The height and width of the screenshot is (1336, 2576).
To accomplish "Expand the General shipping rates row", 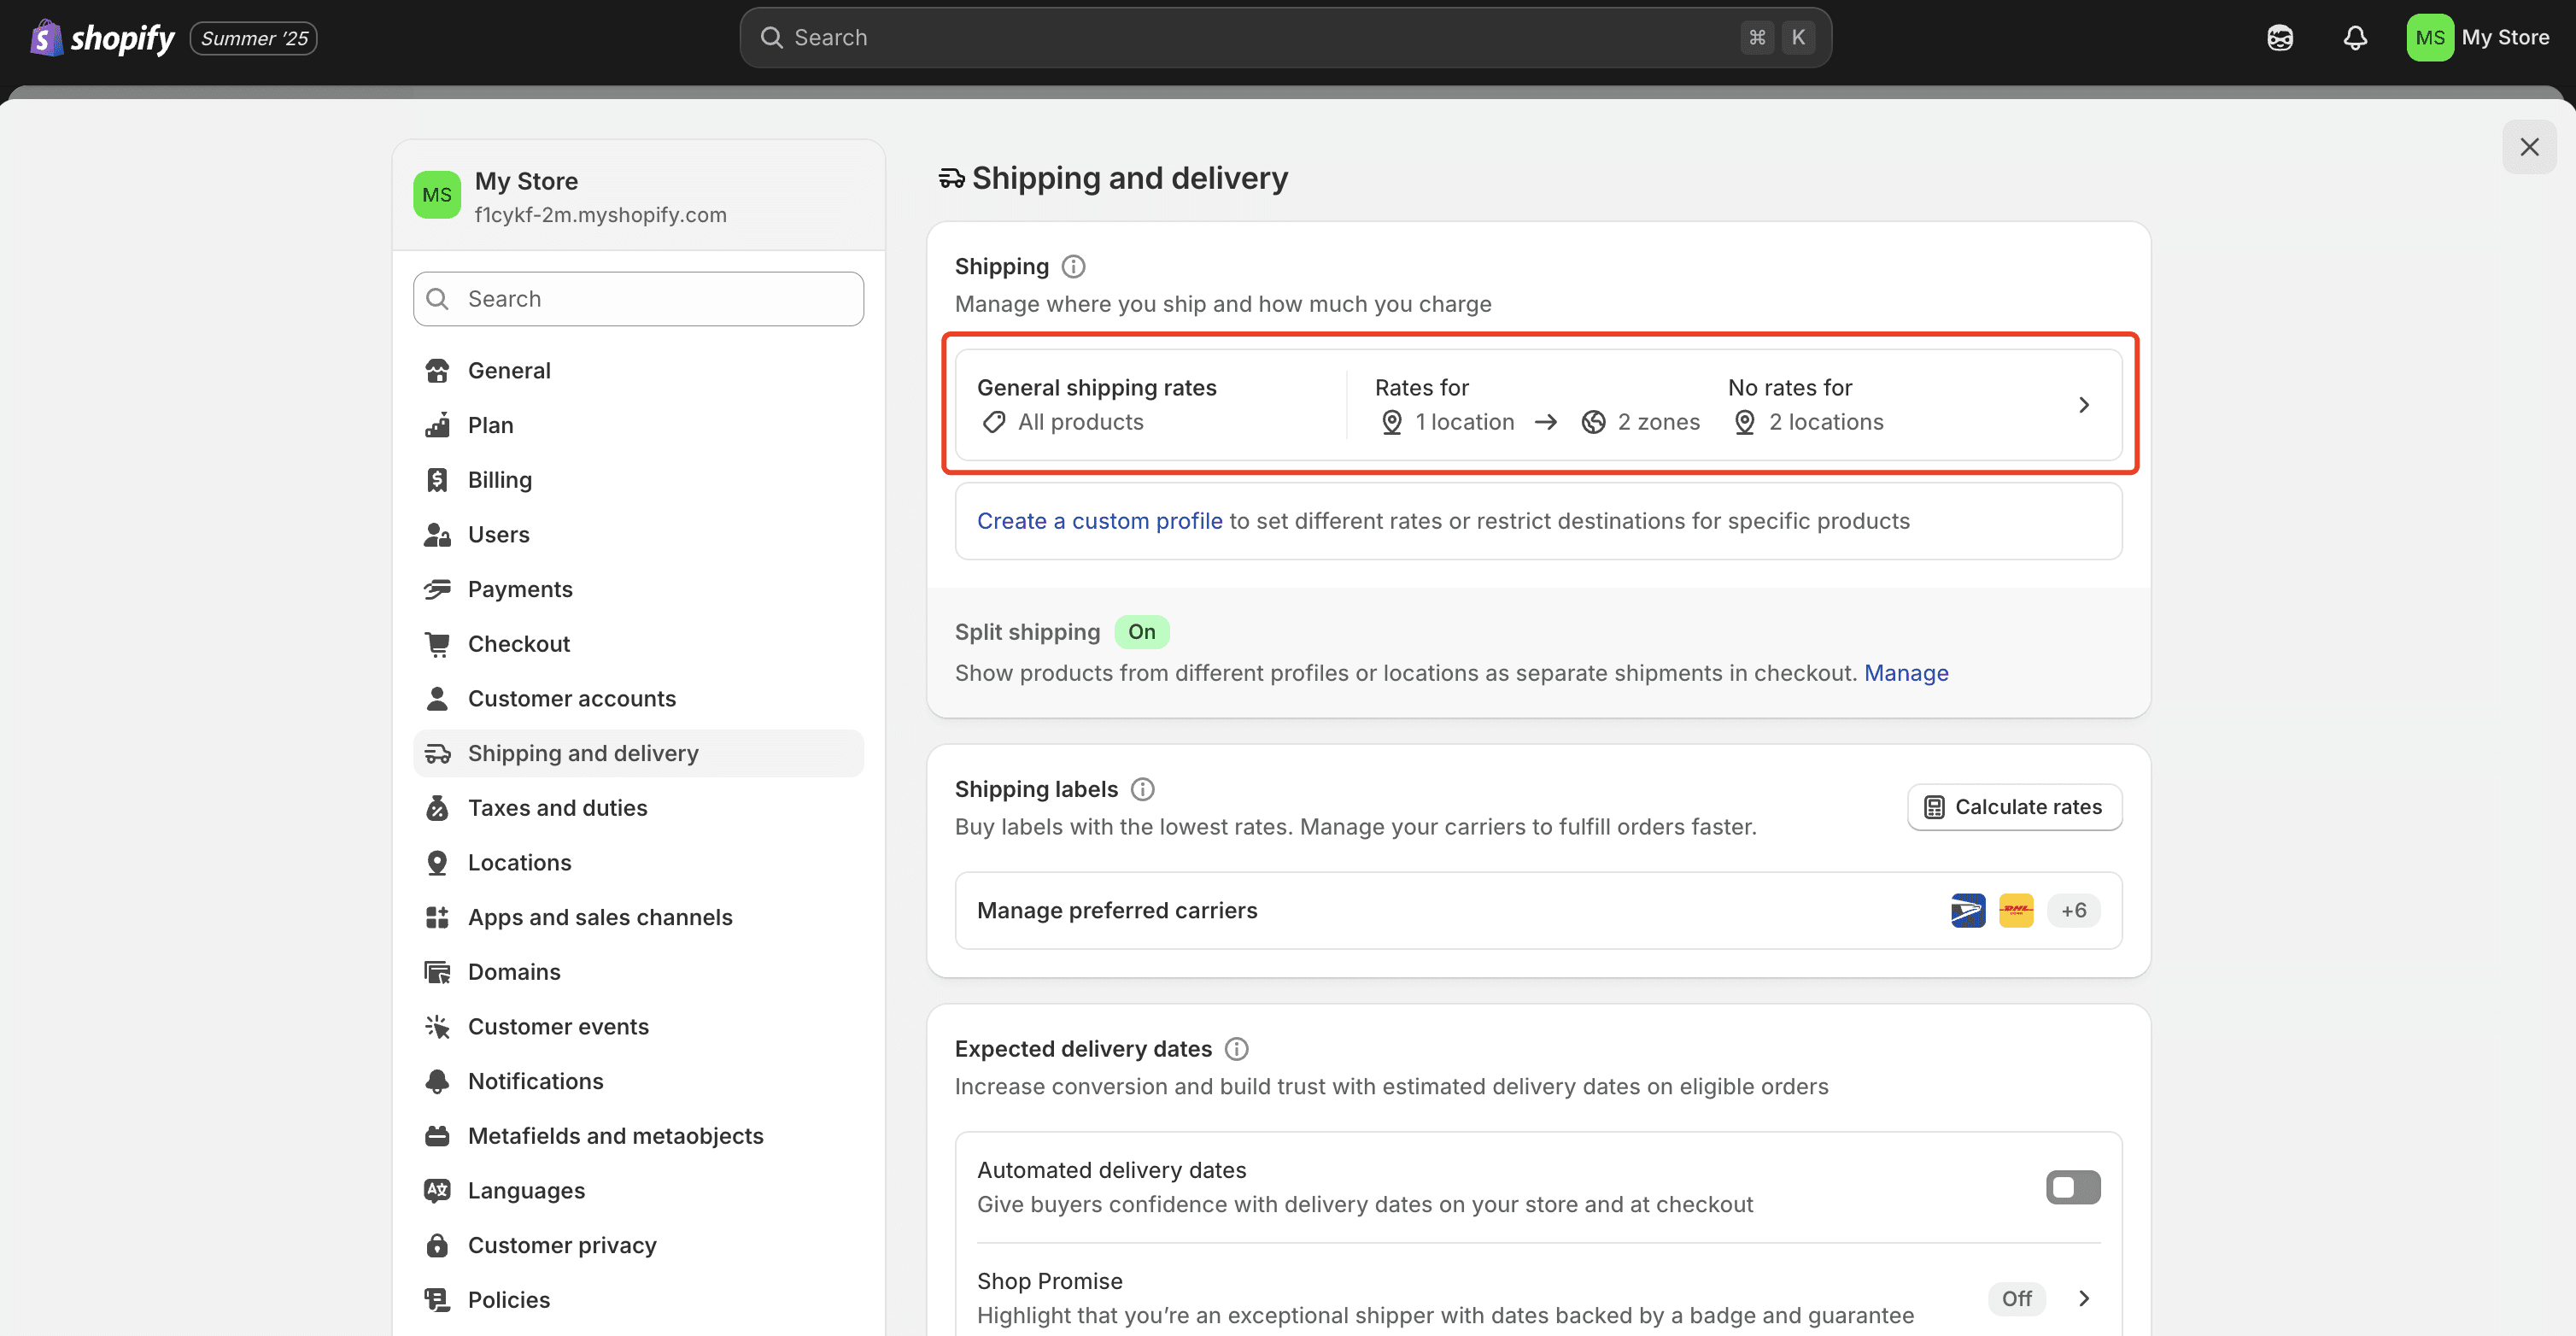I will click(2084, 405).
